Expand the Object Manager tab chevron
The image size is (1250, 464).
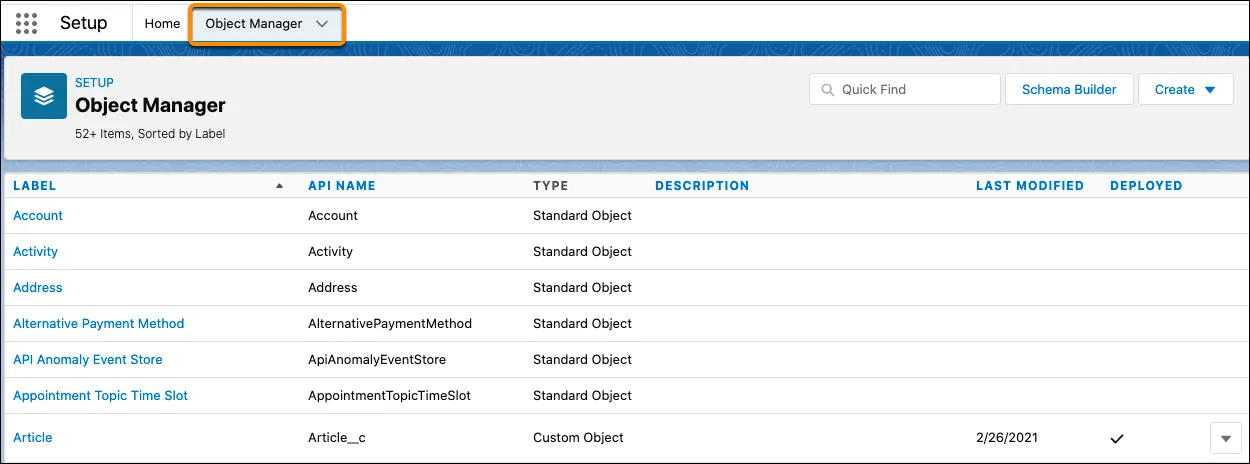[322, 24]
